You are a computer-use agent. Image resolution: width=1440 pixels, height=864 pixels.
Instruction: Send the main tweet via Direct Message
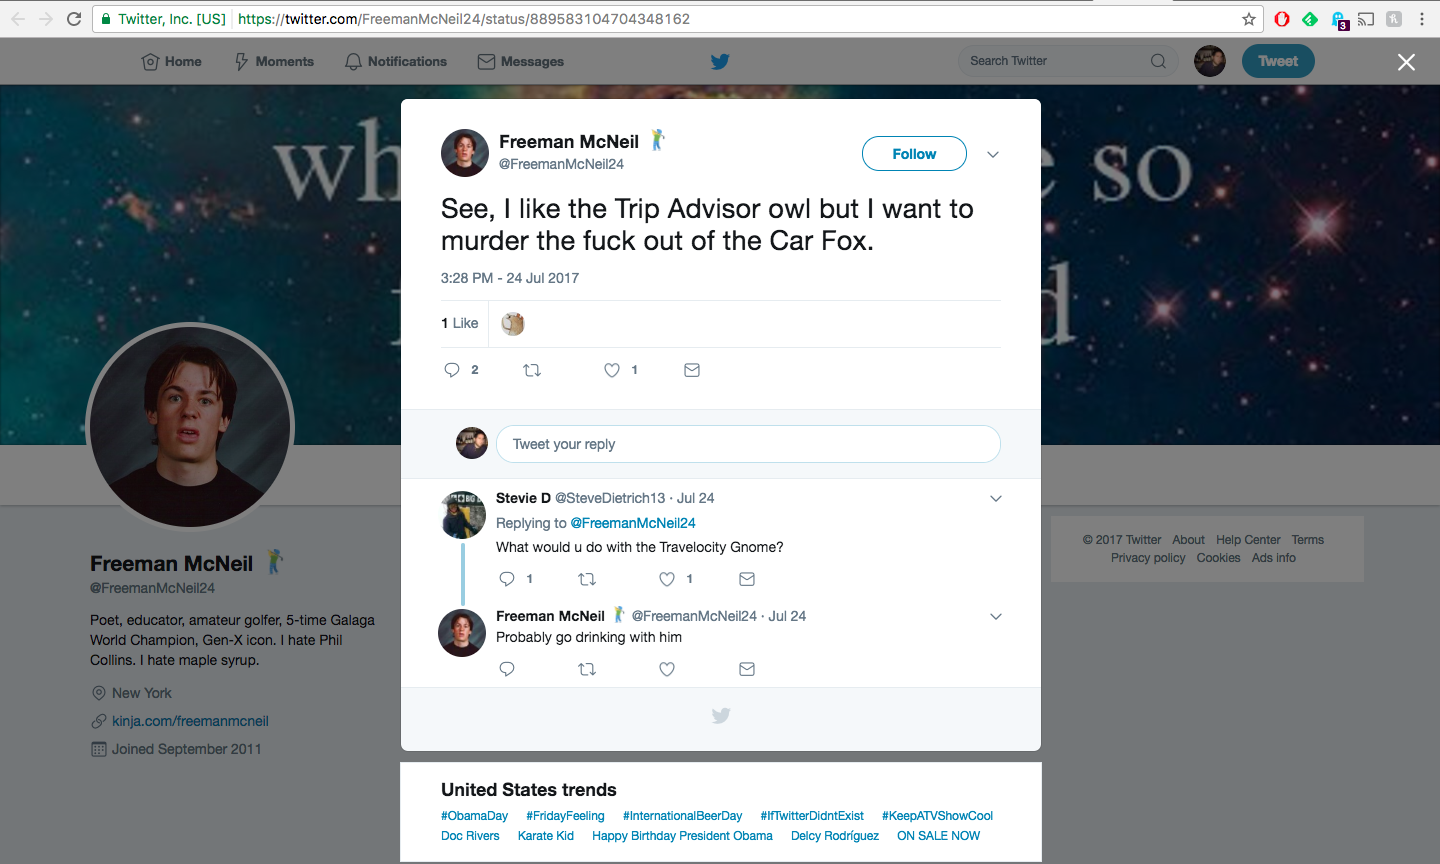692,370
